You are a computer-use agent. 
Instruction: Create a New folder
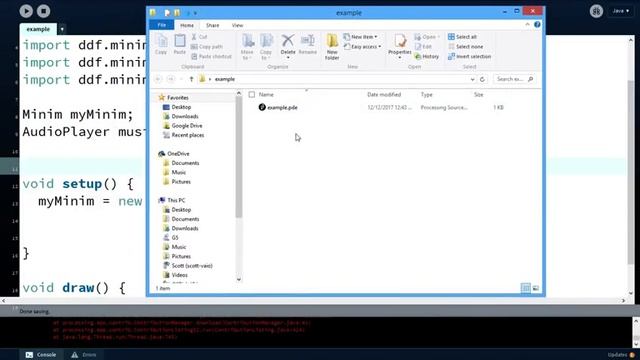click(332, 47)
